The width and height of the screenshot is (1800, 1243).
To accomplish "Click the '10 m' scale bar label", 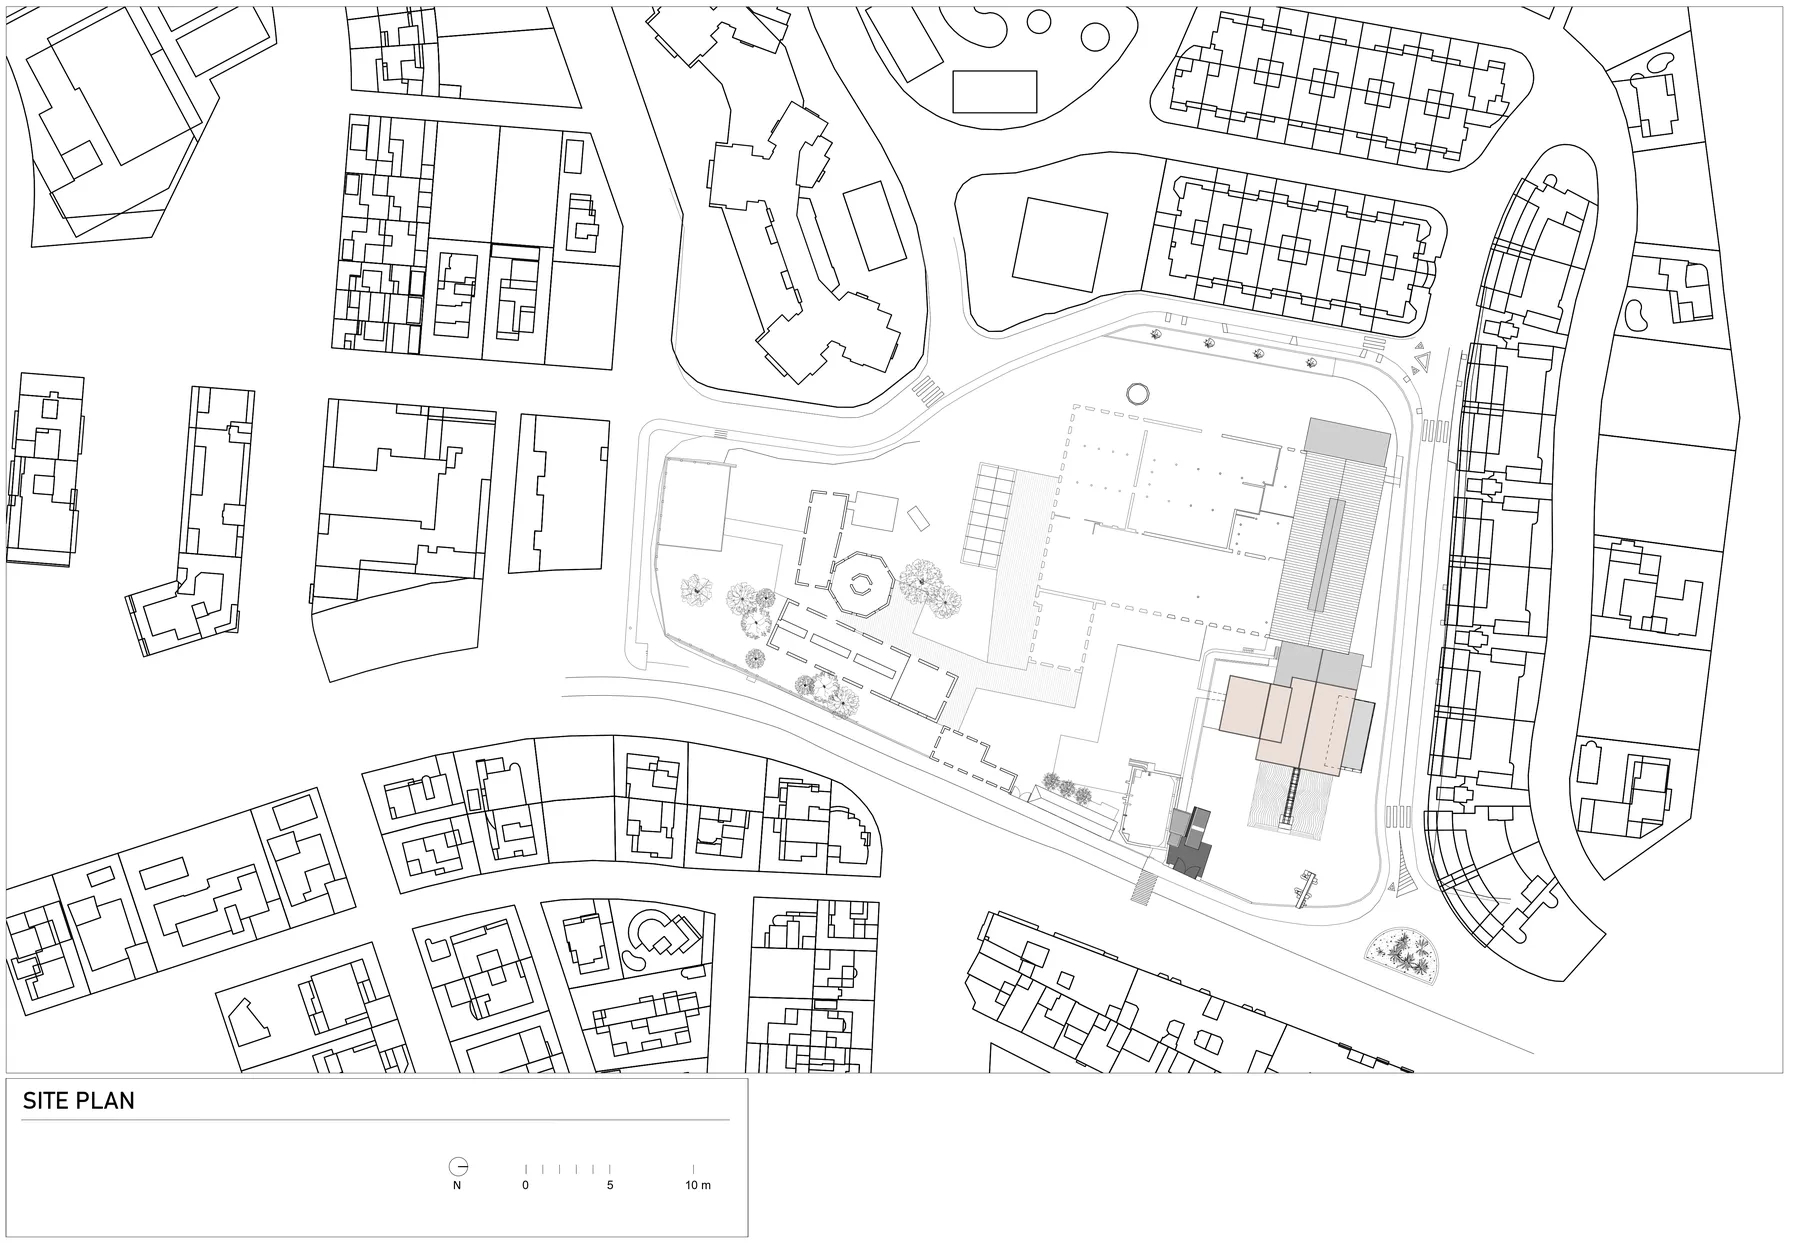I will tap(697, 1186).
